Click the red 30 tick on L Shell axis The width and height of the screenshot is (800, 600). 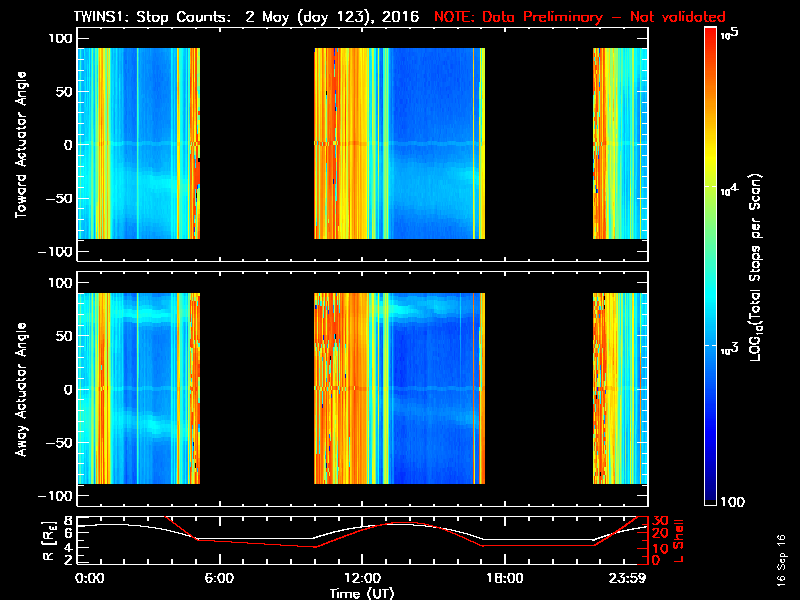[x=660, y=521]
